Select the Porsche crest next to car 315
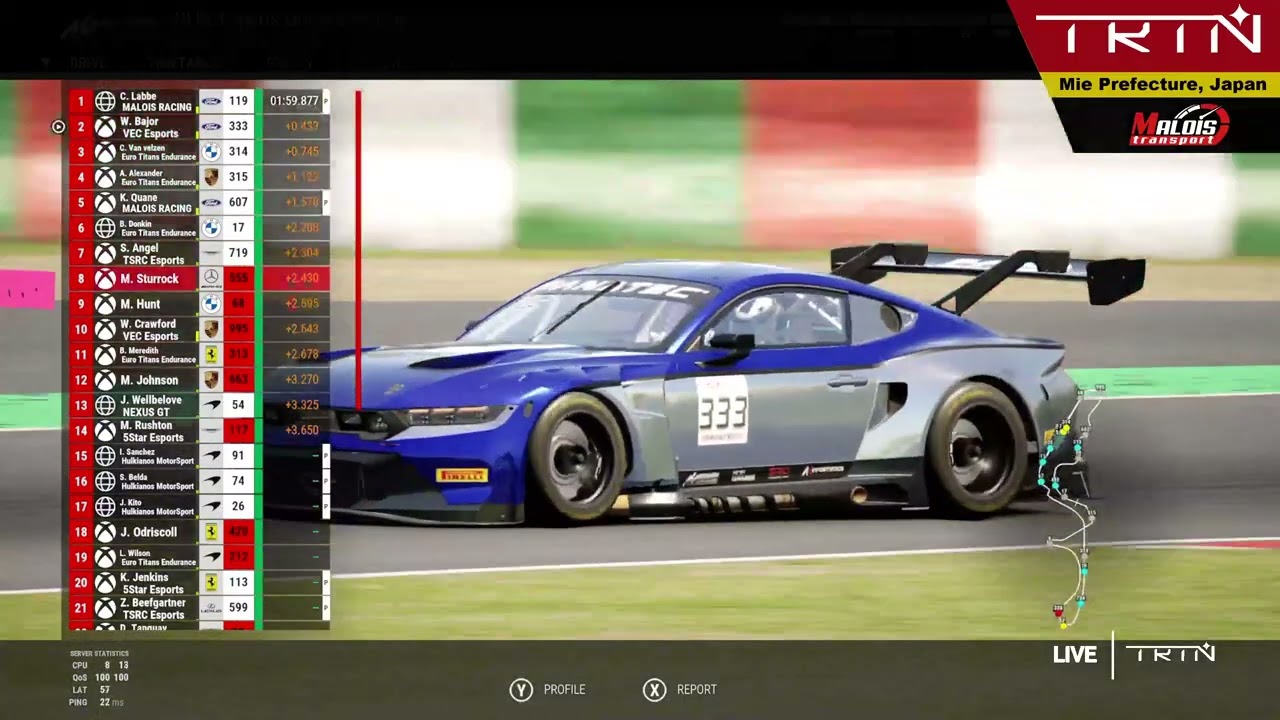 click(211, 177)
